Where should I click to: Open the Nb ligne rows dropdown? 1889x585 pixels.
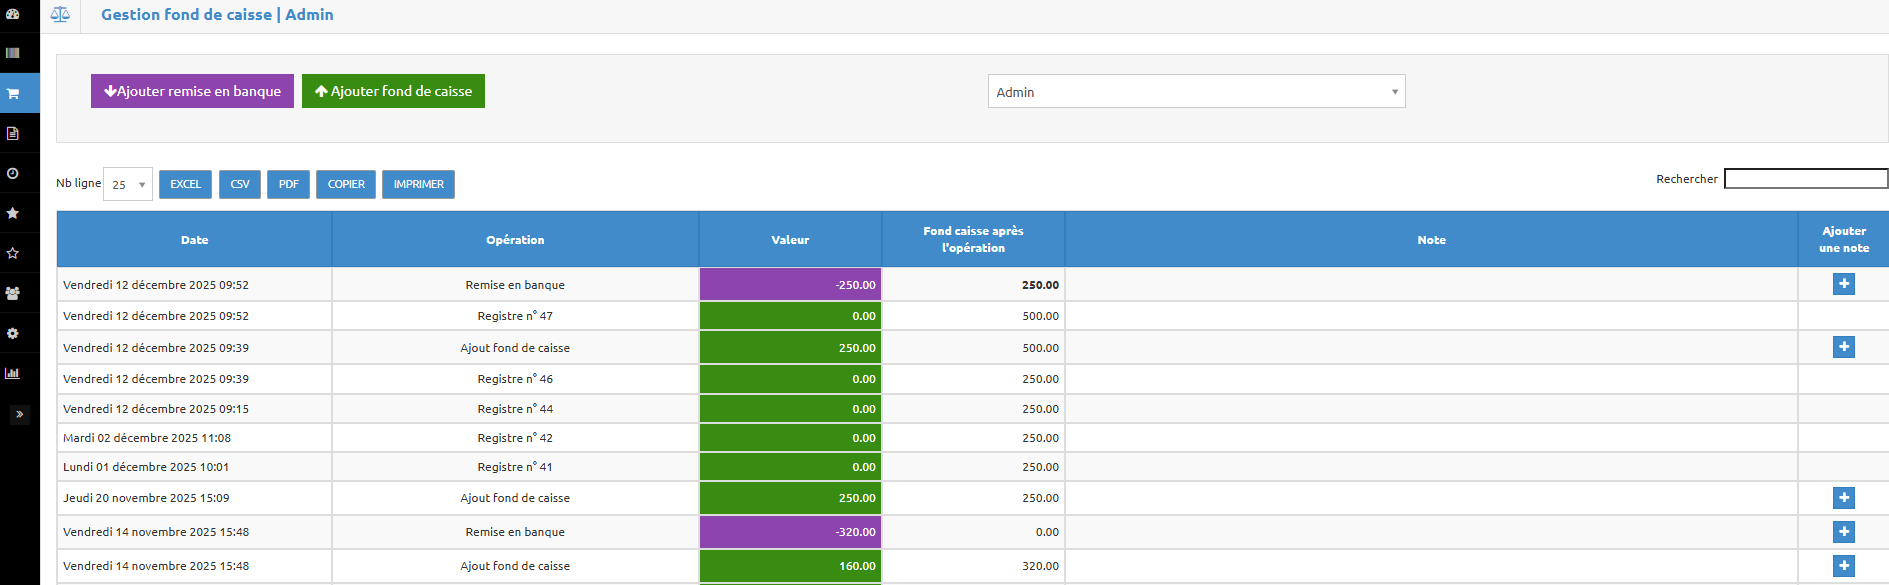128,184
